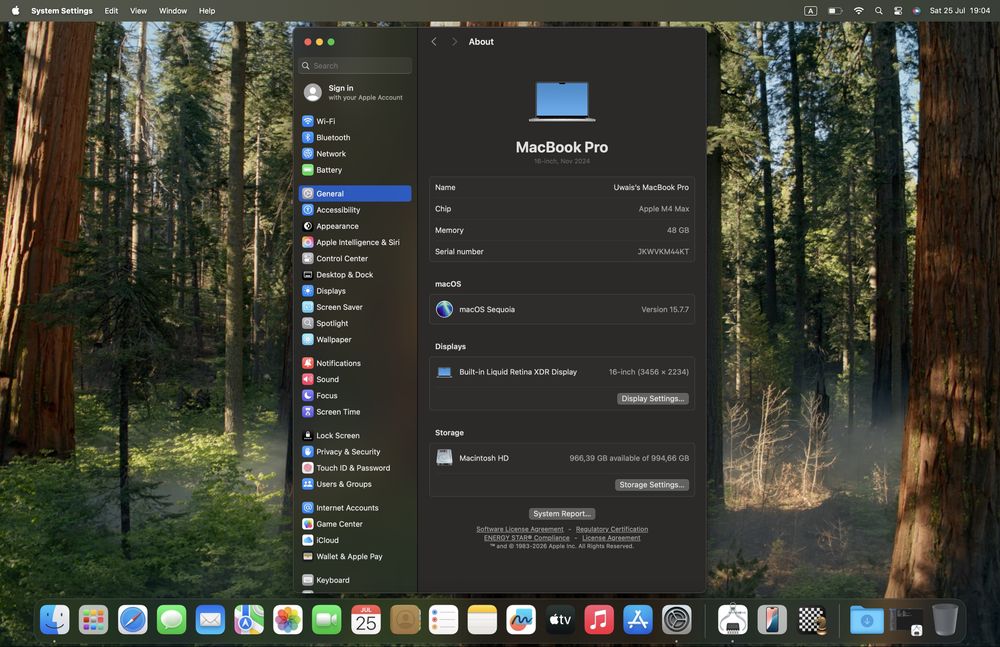Screen dimensions: 1000x647
Task: Open Control Center in the menu bar
Action: click(x=898, y=11)
